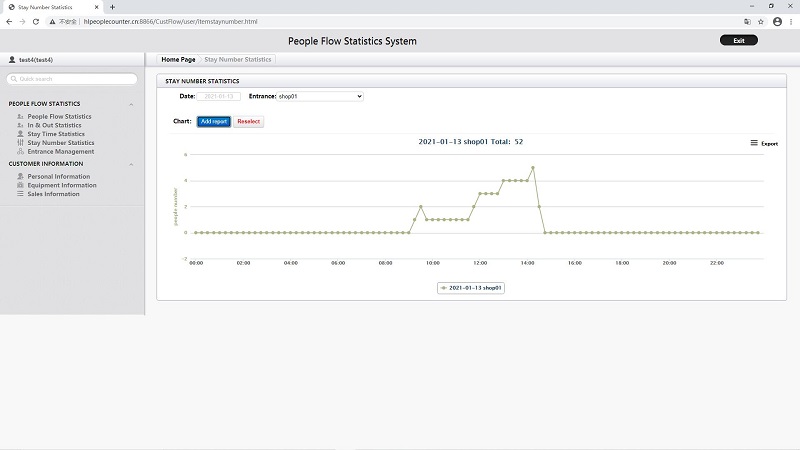Viewport: 800px width, 450px height.
Task: Open People Flow Statistics menu item
Action: (59, 116)
